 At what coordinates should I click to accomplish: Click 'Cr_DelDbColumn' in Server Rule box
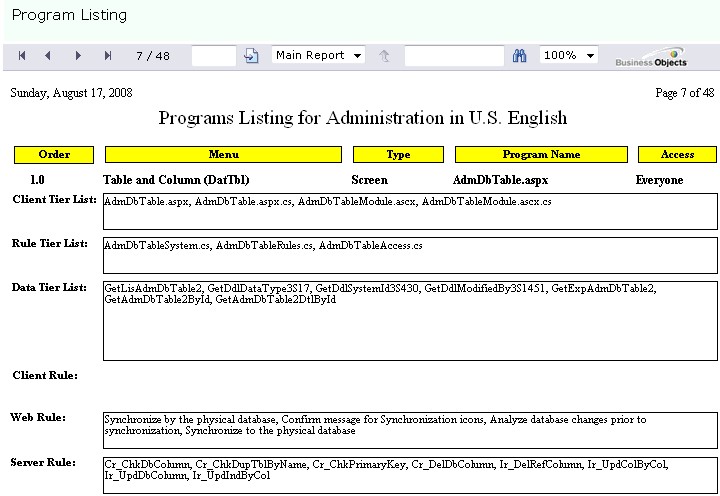pos(453,465)
